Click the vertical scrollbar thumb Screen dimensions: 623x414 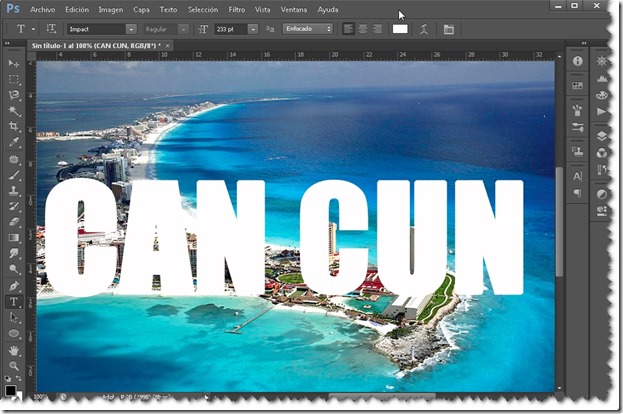pos(559,222)
